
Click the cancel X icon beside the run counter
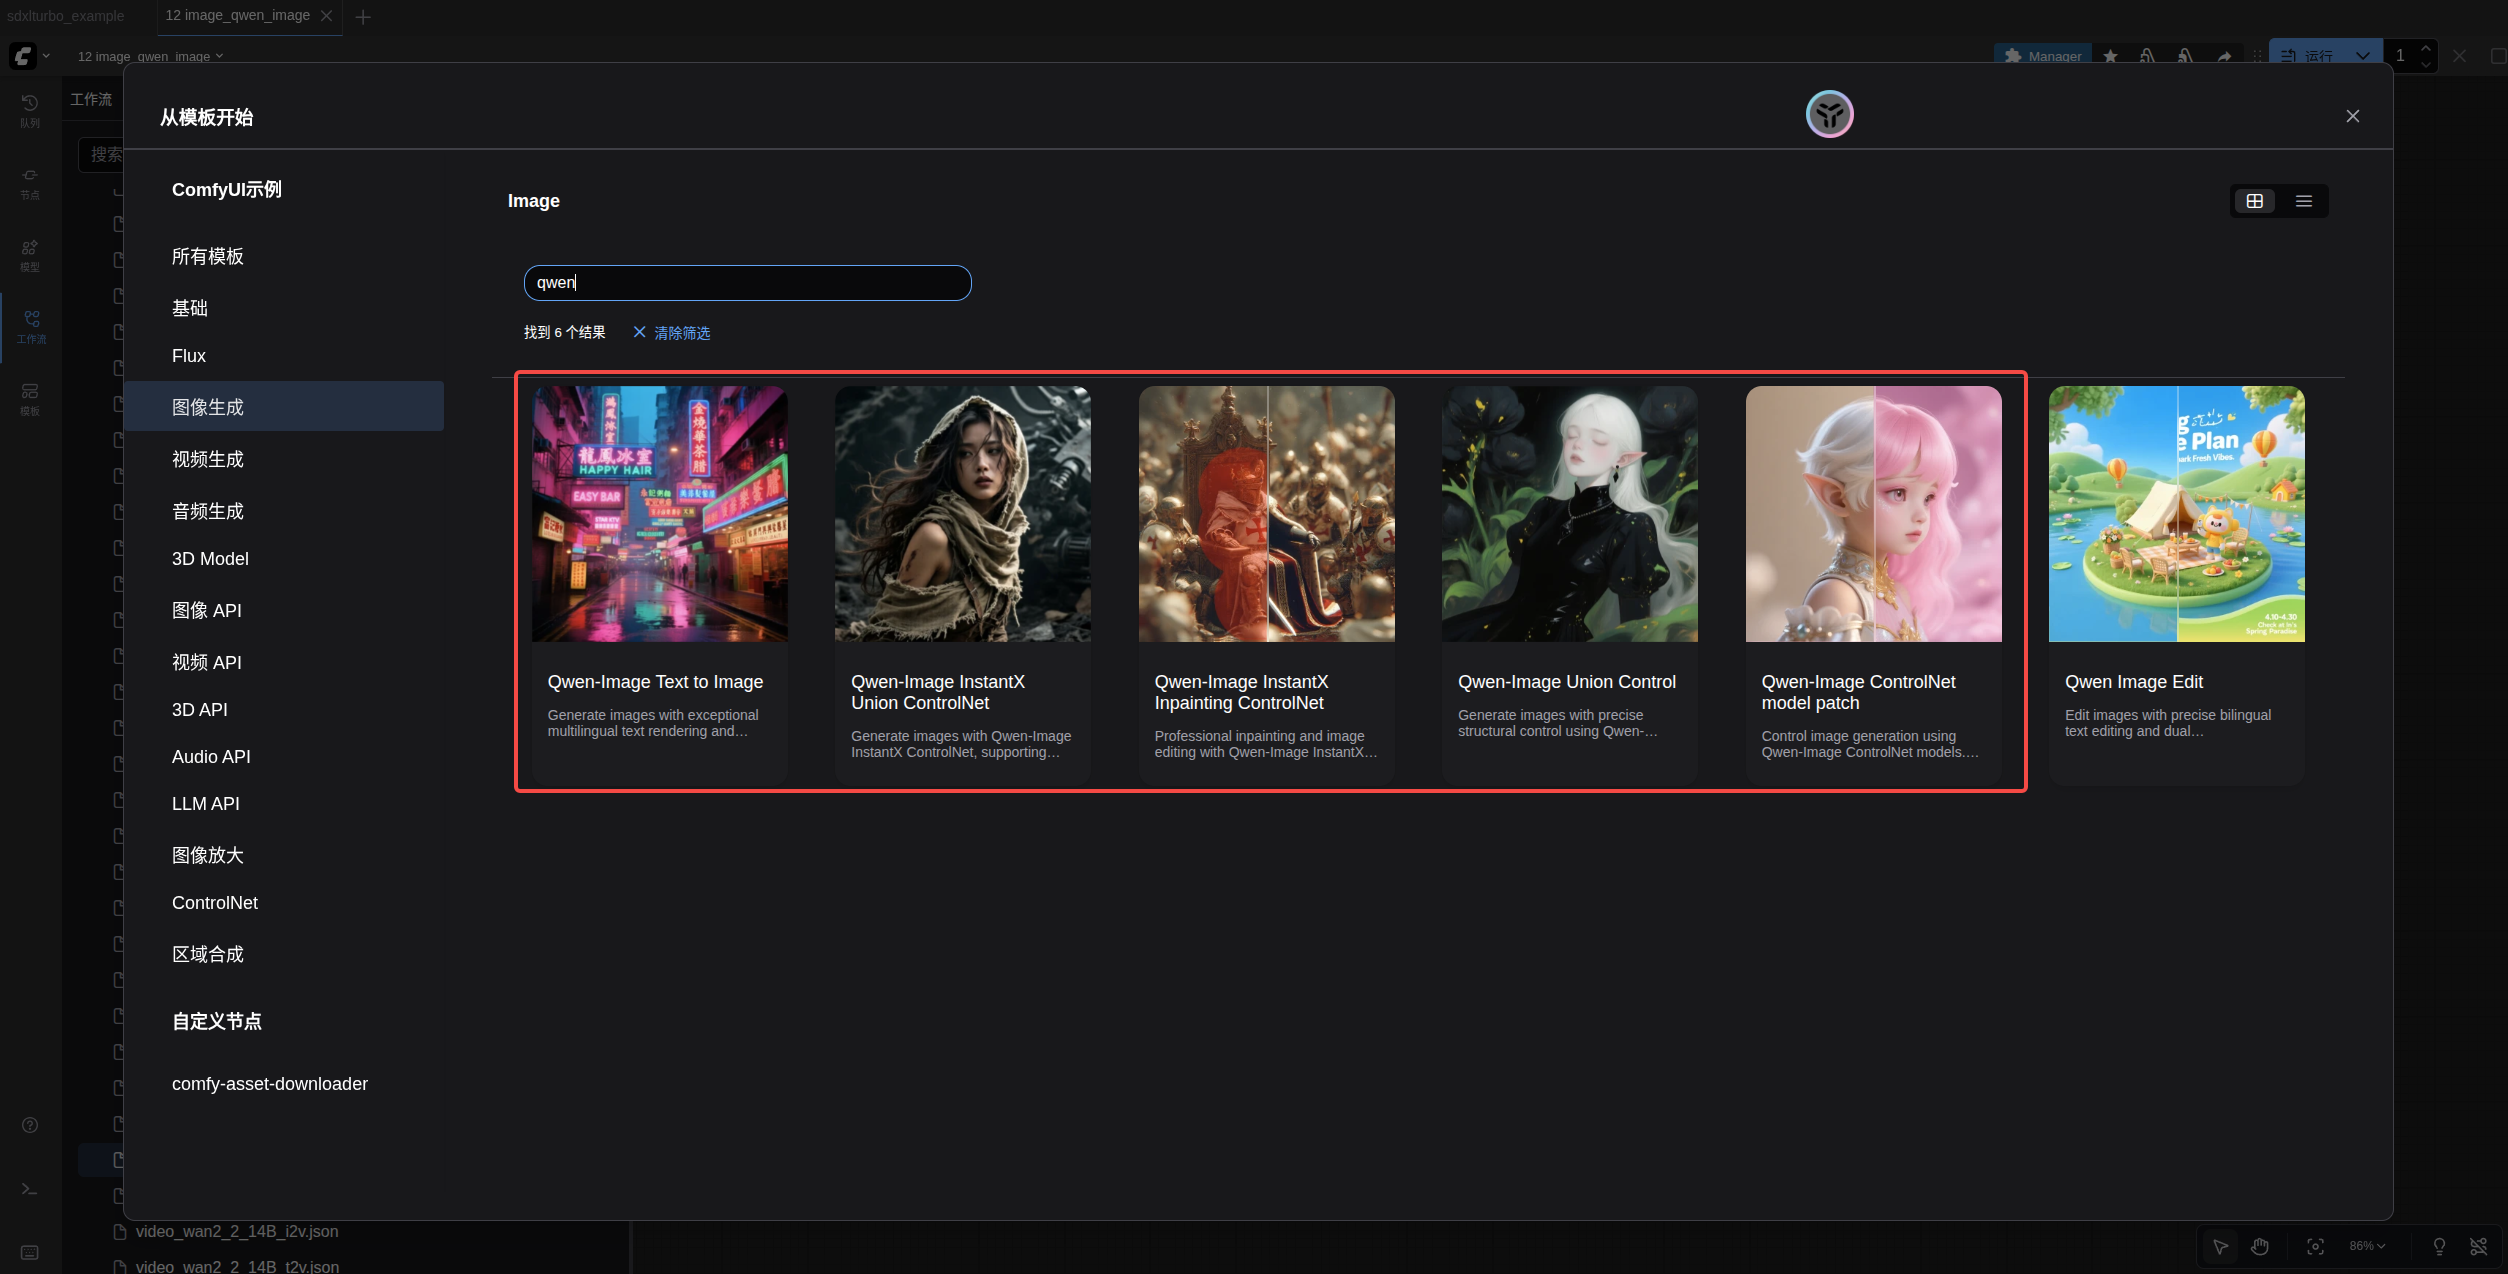[x=2460, y=56]
